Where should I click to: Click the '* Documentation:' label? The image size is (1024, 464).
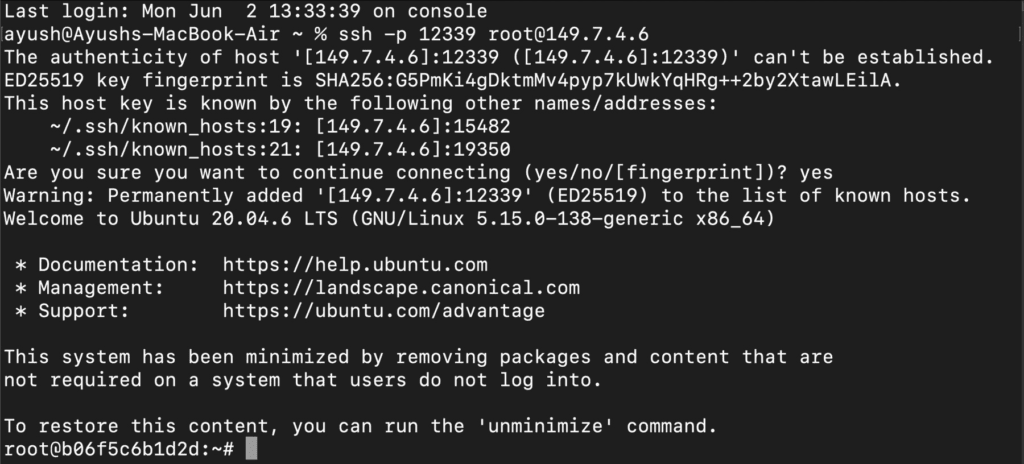coord(106,265)
